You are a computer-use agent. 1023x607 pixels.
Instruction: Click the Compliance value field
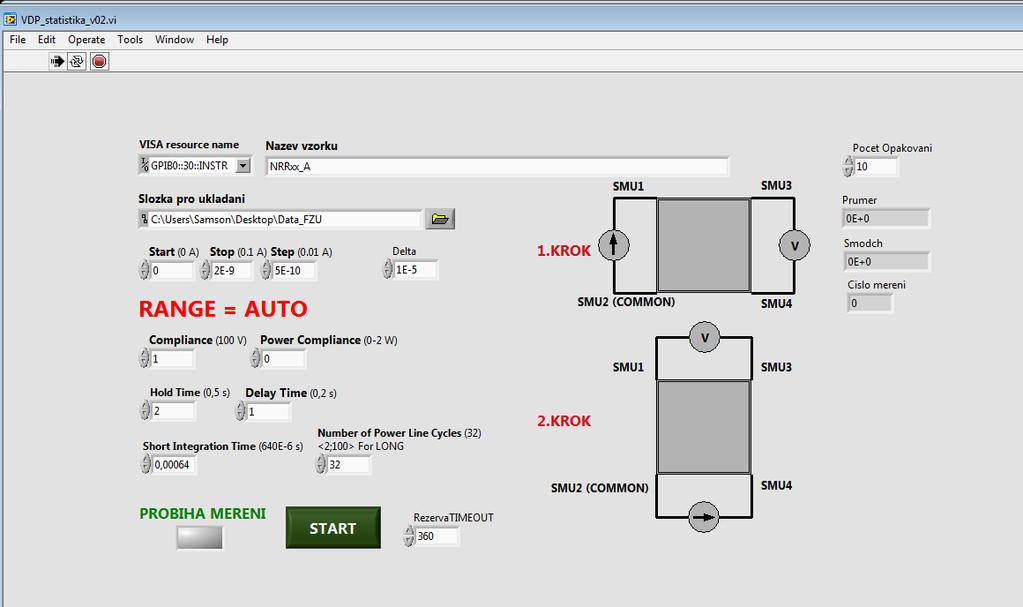coord(172,358)
